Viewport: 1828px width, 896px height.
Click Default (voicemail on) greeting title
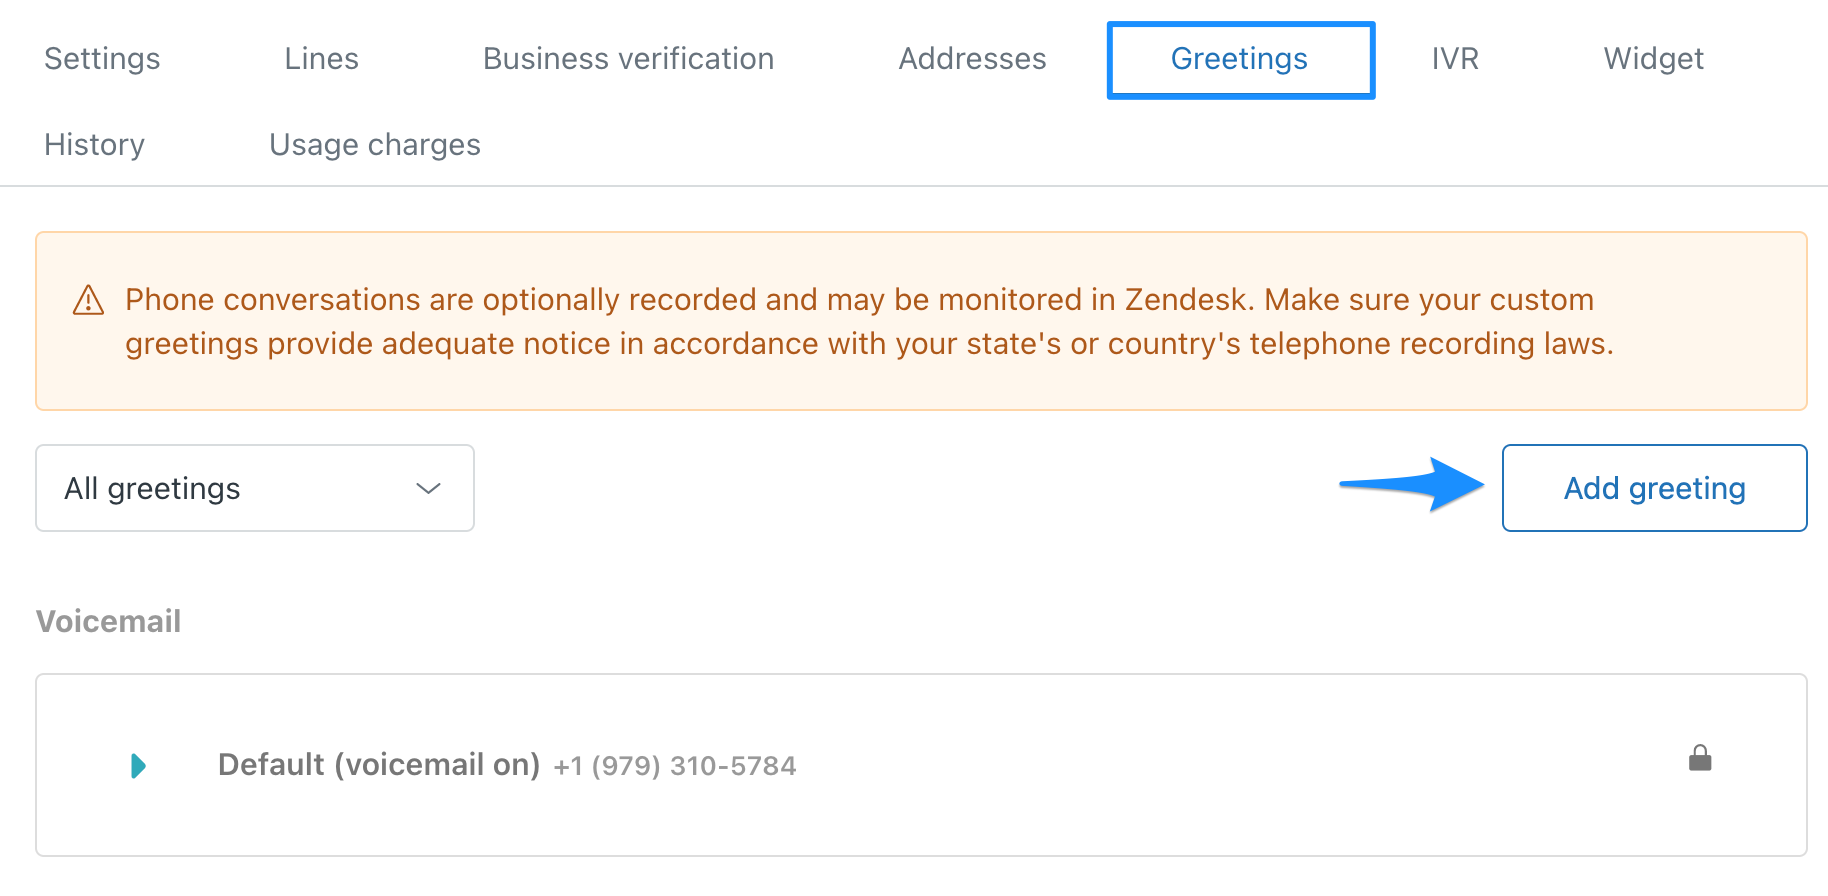pos(379,765)
